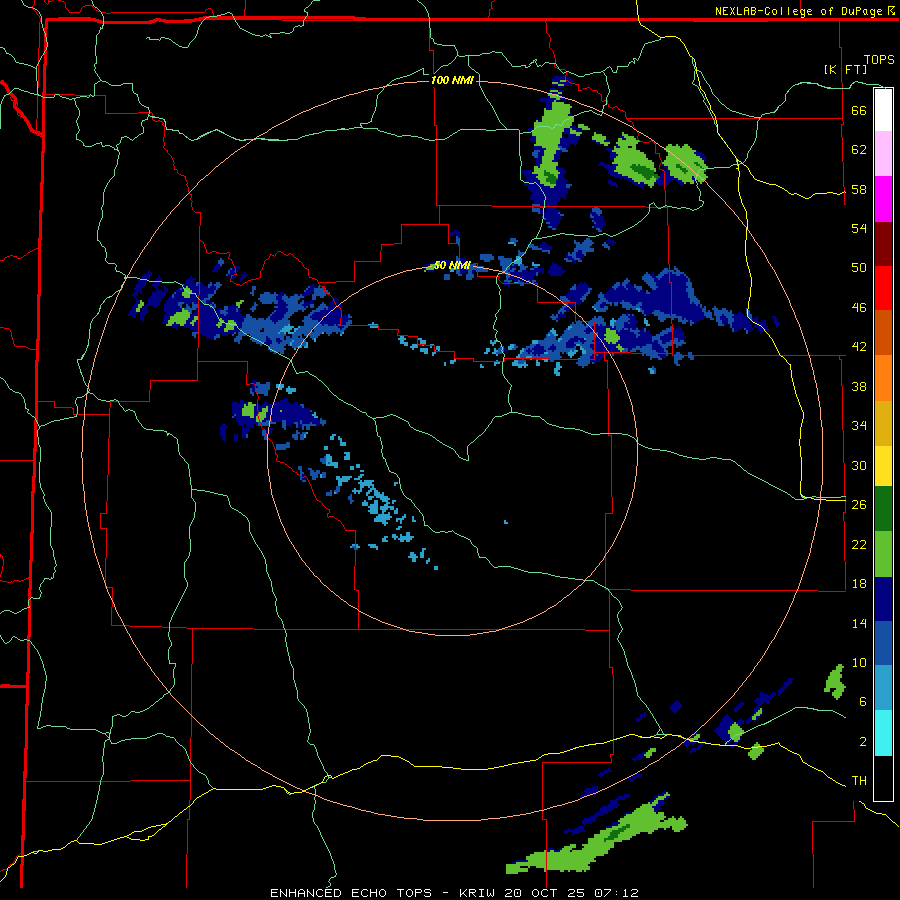This screenshot has width=900, height=900.
Task: Click the 22 legend value
Action: pos(859,544)
